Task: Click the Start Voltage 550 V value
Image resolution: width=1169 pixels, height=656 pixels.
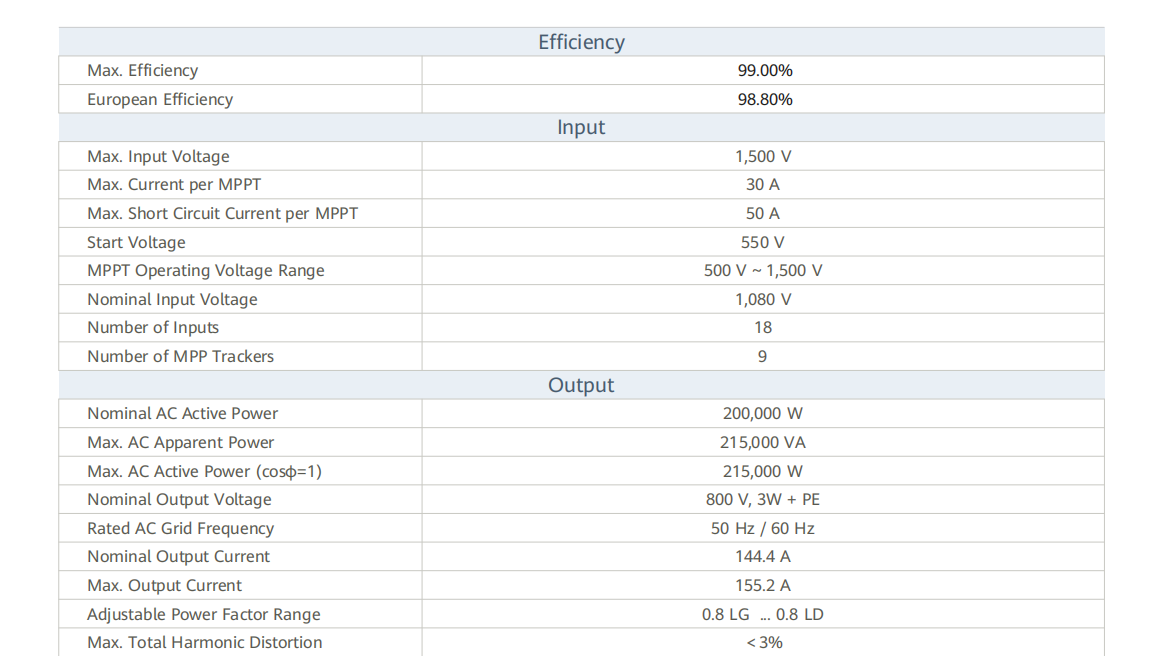Action: click(762, 243)
